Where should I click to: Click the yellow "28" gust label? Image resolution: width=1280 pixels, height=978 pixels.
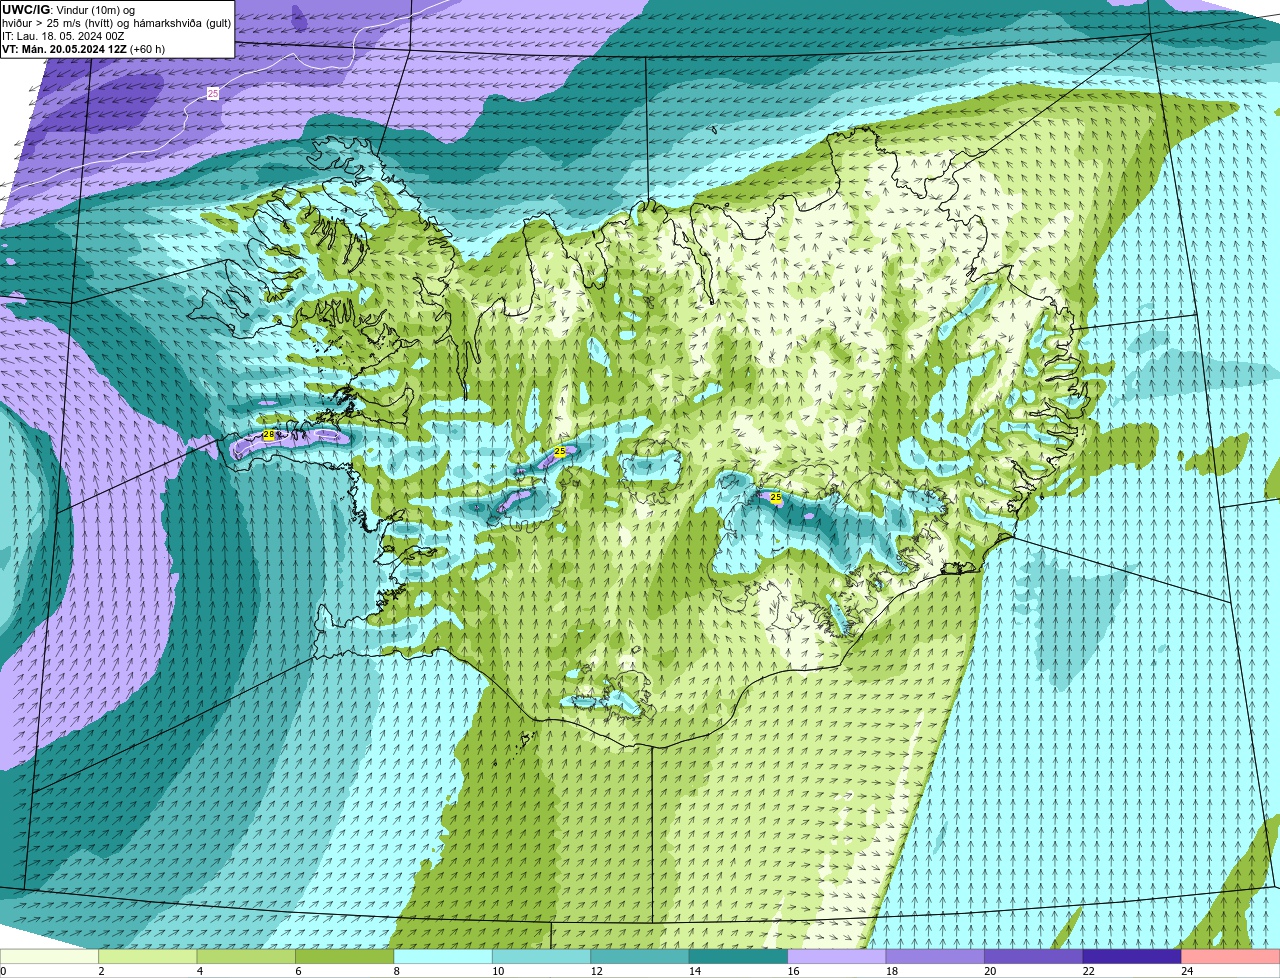coord(268,435)
